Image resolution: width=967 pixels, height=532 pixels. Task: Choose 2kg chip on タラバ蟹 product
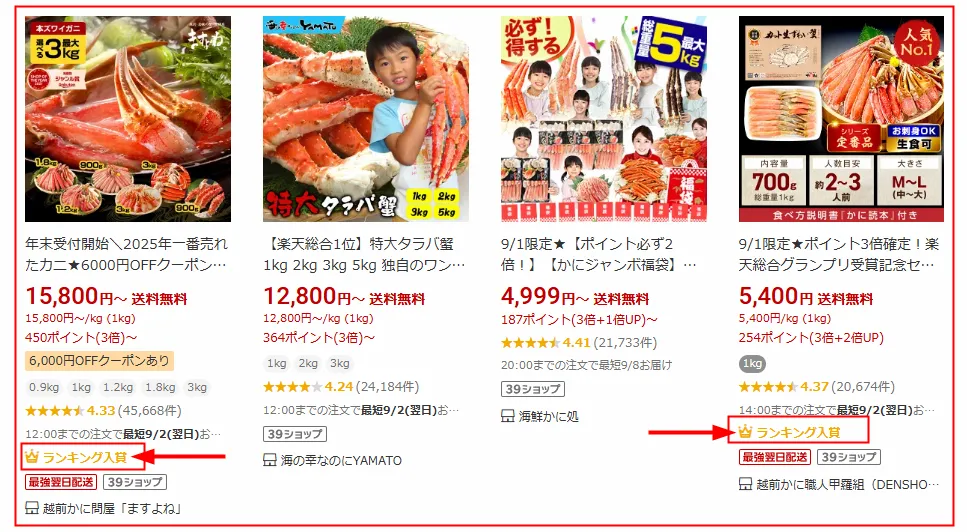(308, 363)
